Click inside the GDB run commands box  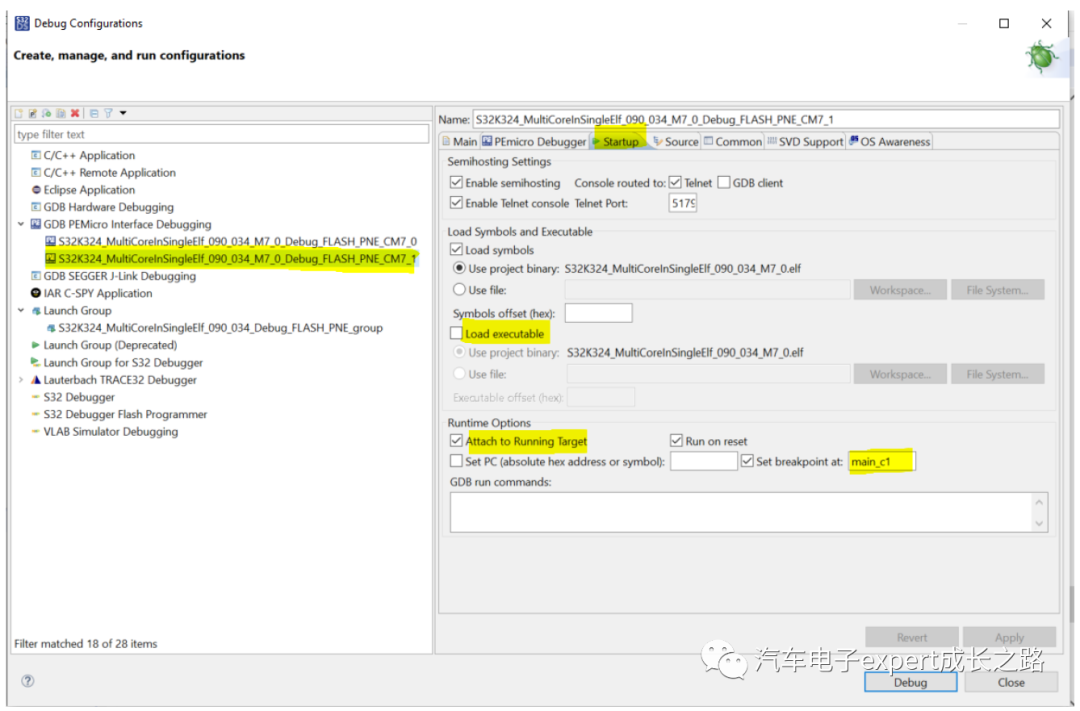click(x=741, y=512)
